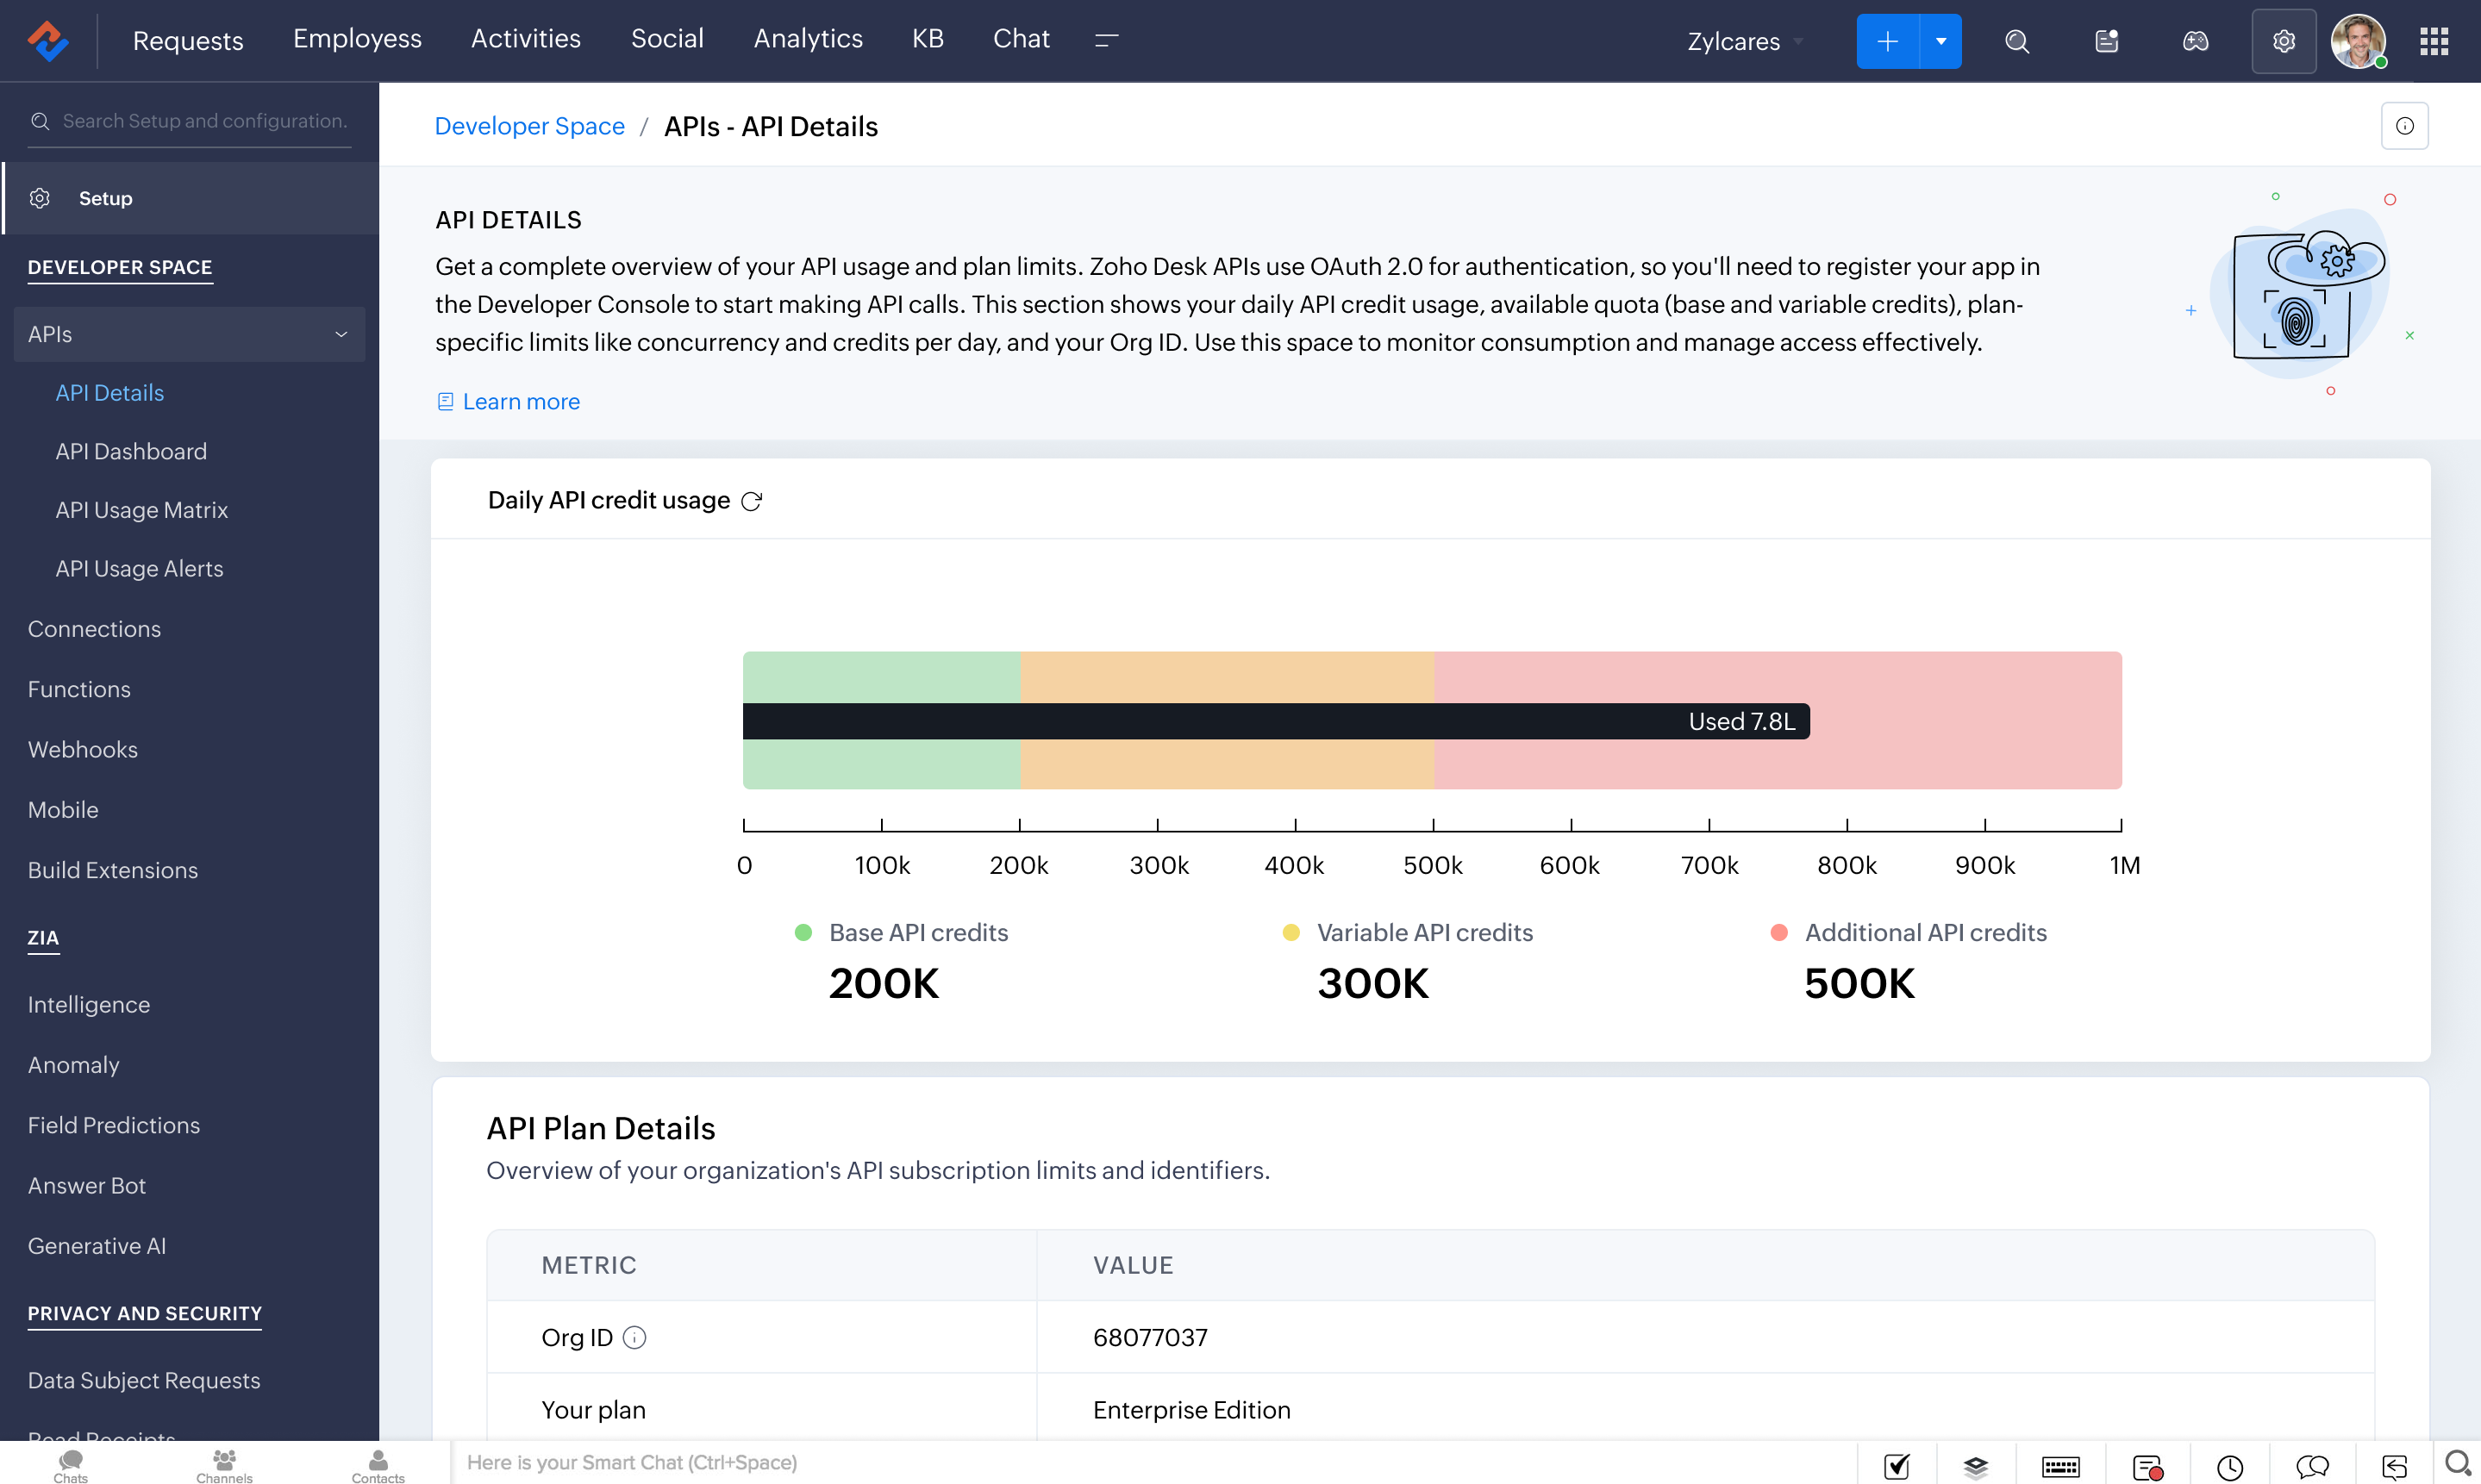This screenshot has width=2481, height=1484.
Task: Focus the Search Setup and configuration field
Action: point(204,121)
